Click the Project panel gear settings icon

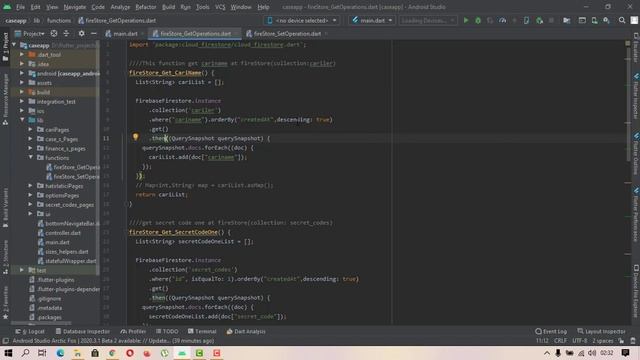[81, 33]
